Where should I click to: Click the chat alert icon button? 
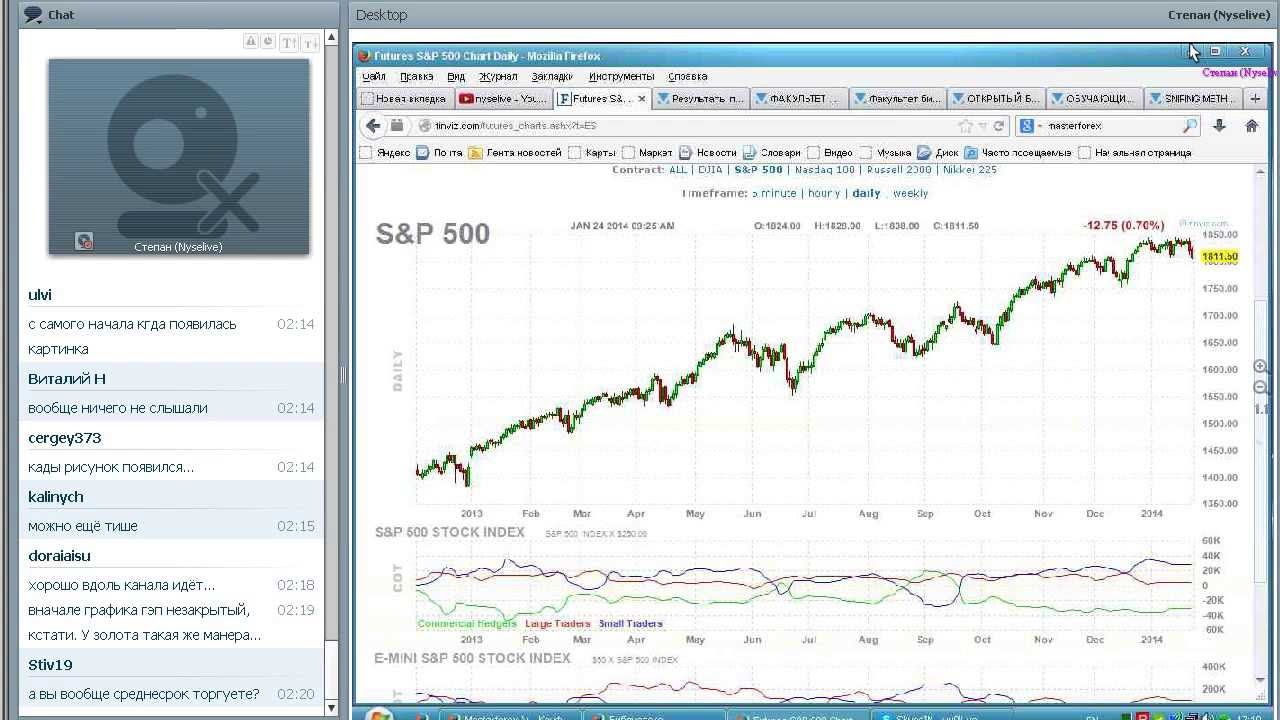click(x=251, y=41)
